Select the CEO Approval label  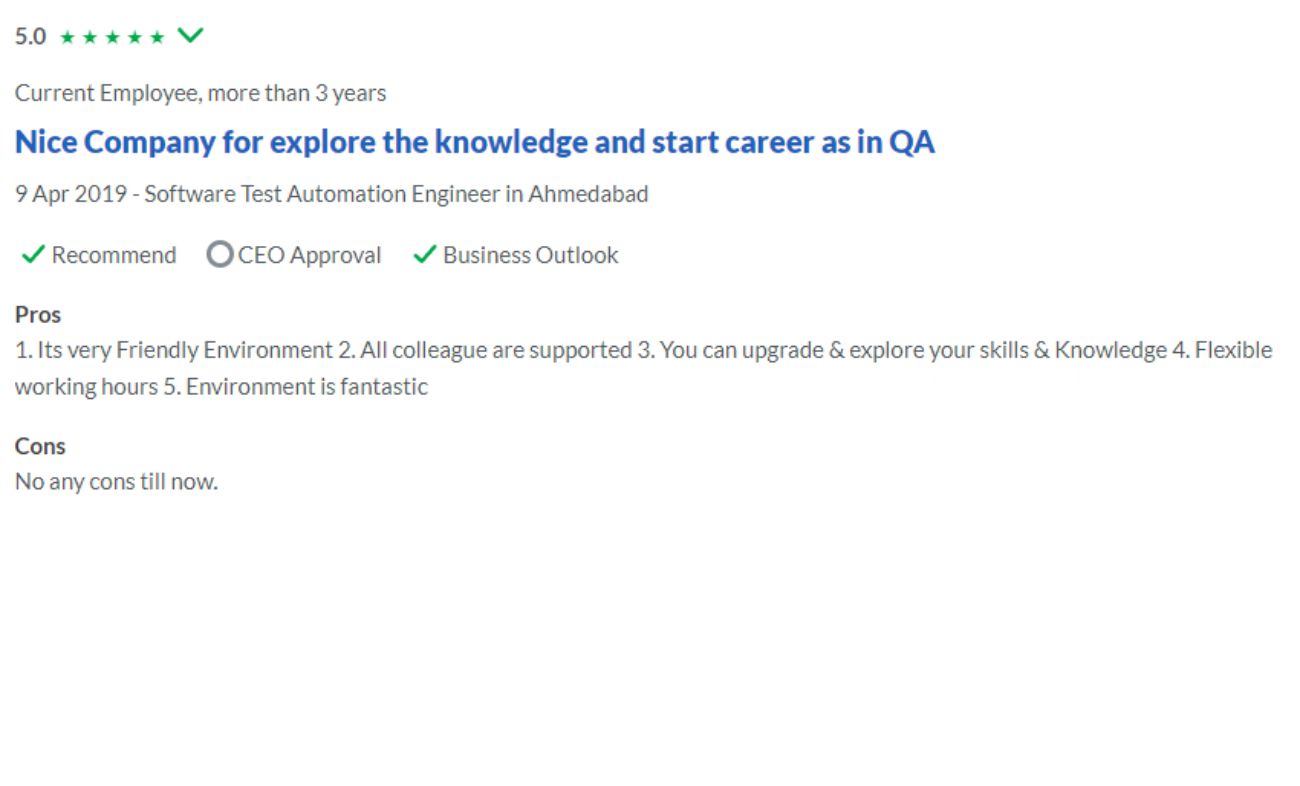click(x=310, y=256)
